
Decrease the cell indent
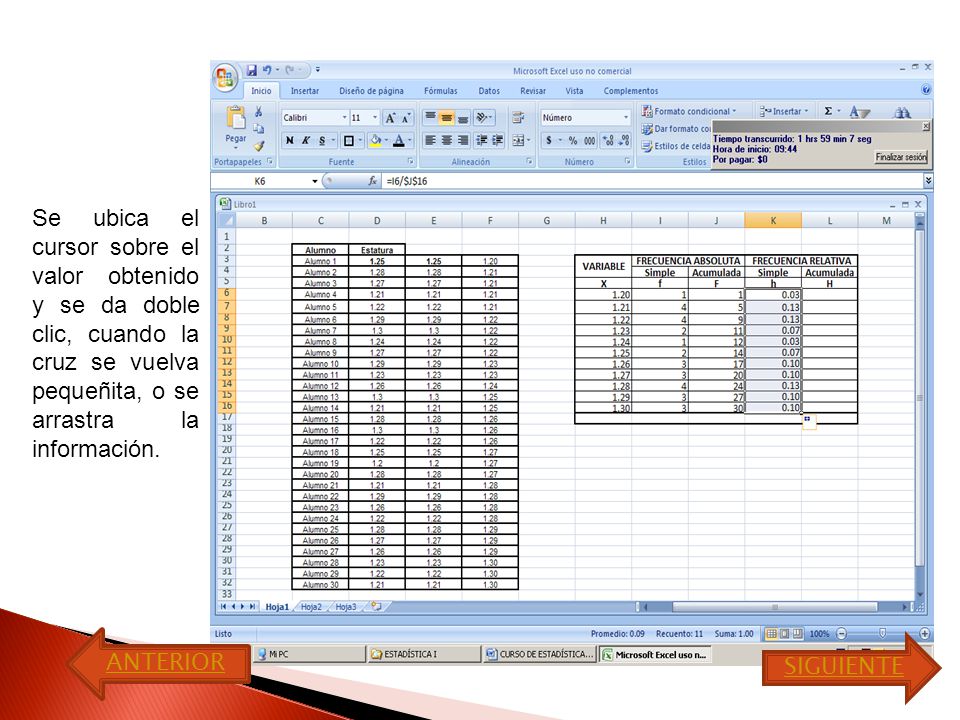point(482,140)
